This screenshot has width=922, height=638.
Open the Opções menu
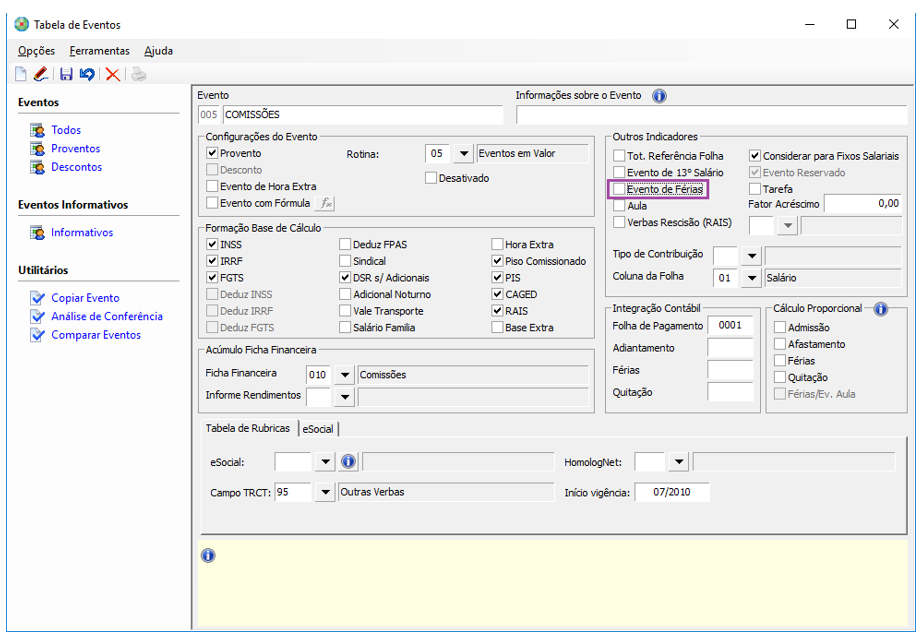36,51
